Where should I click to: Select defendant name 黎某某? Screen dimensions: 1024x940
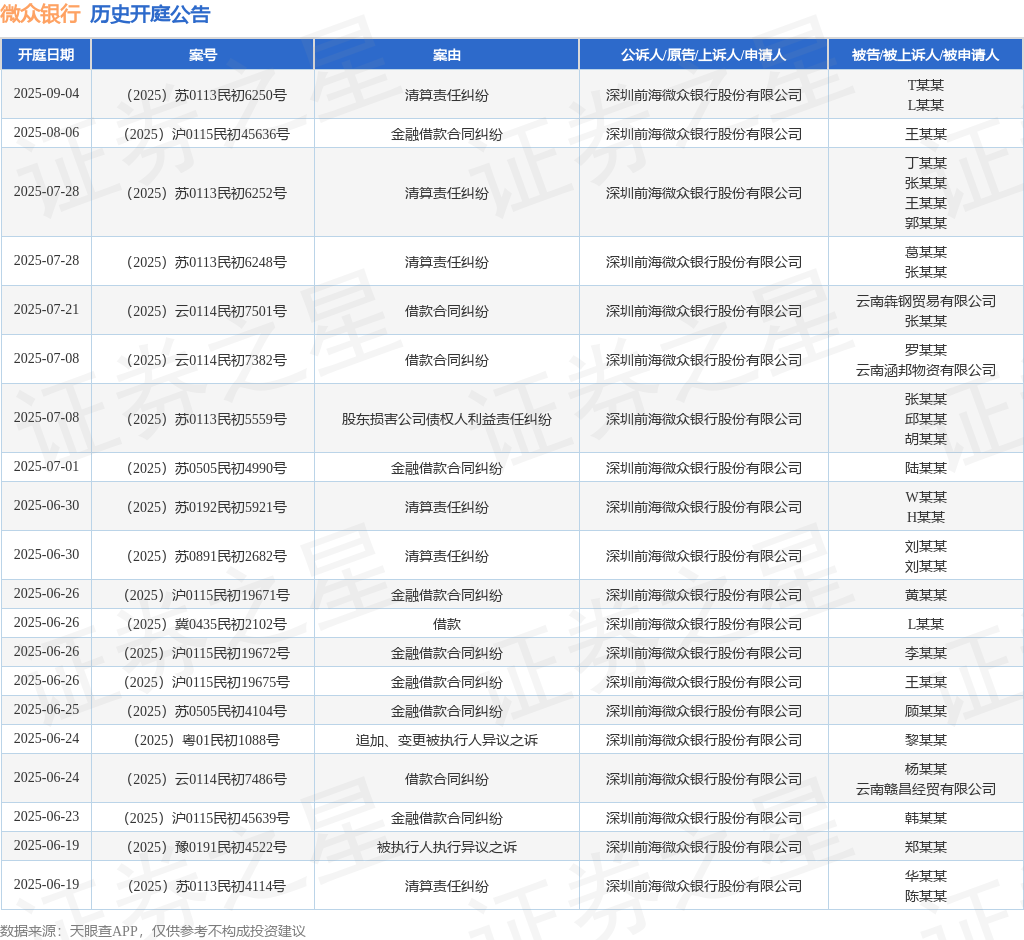(x=925, y=741)
